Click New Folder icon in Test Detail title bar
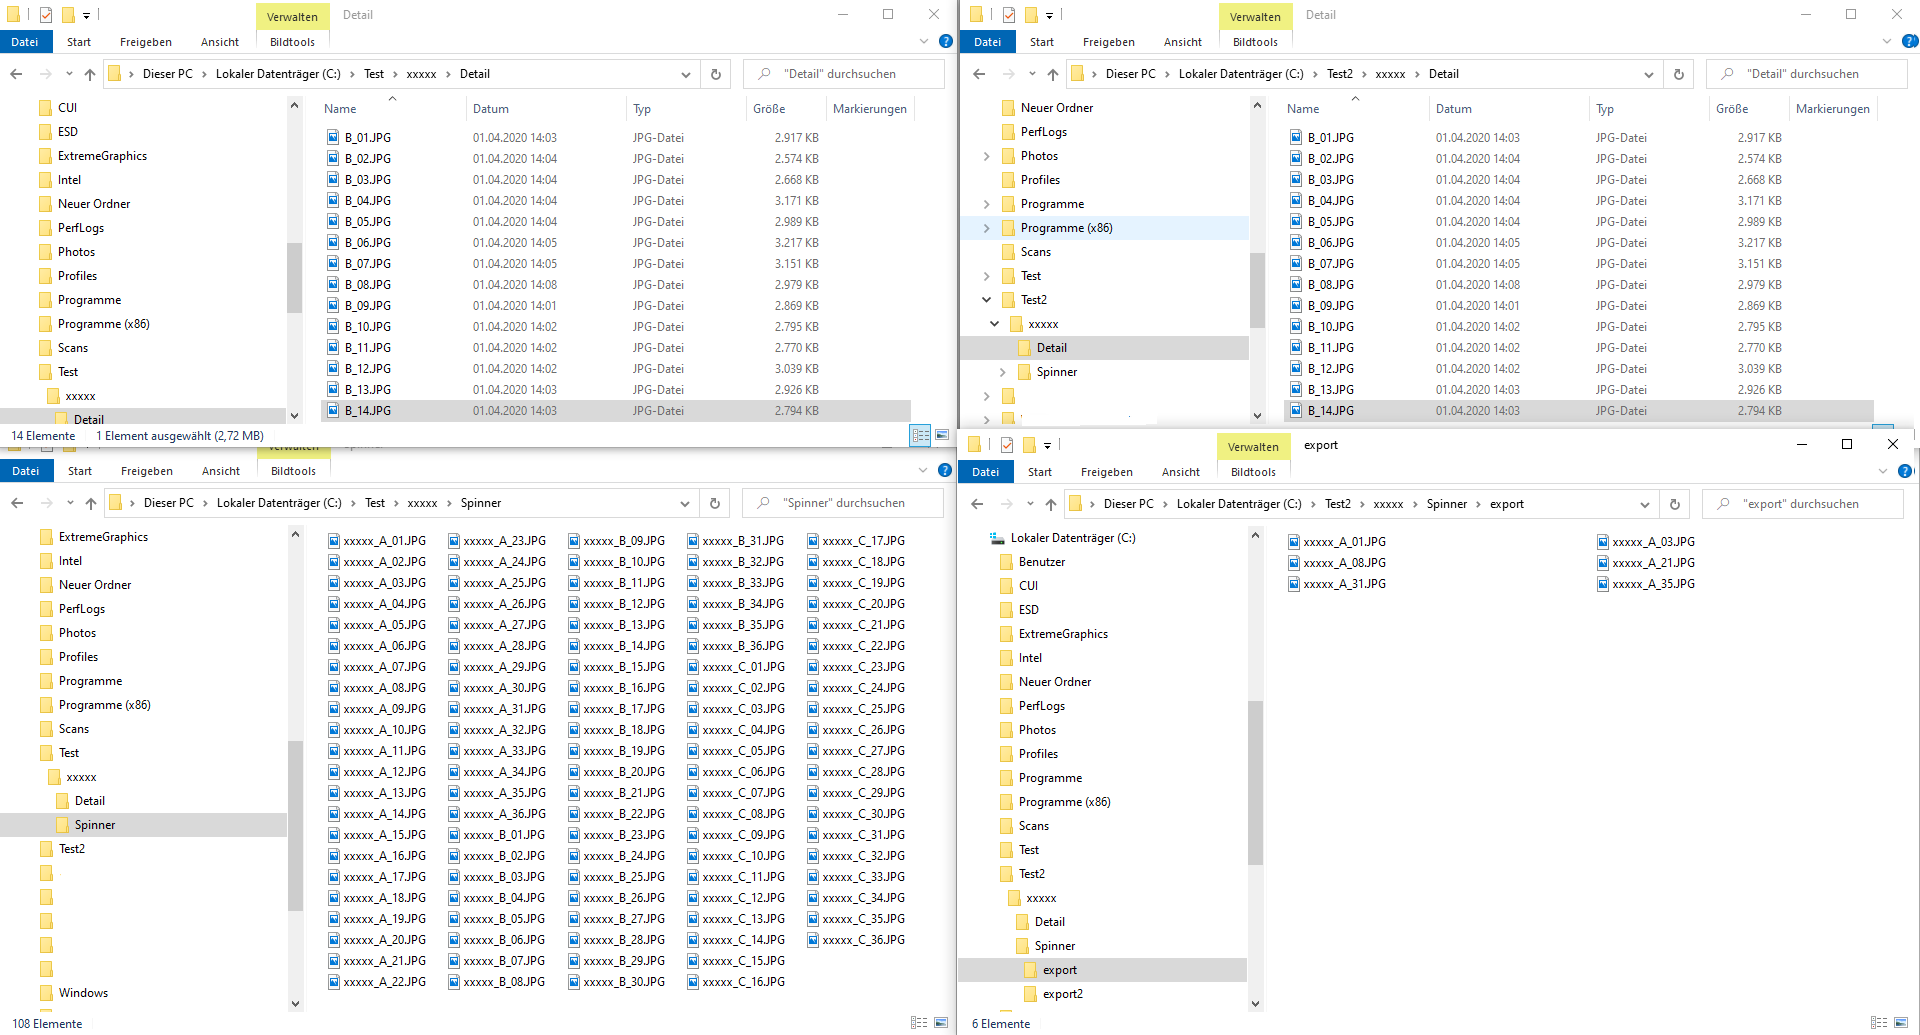1920x1035 pixels. [x=68, y=15]
